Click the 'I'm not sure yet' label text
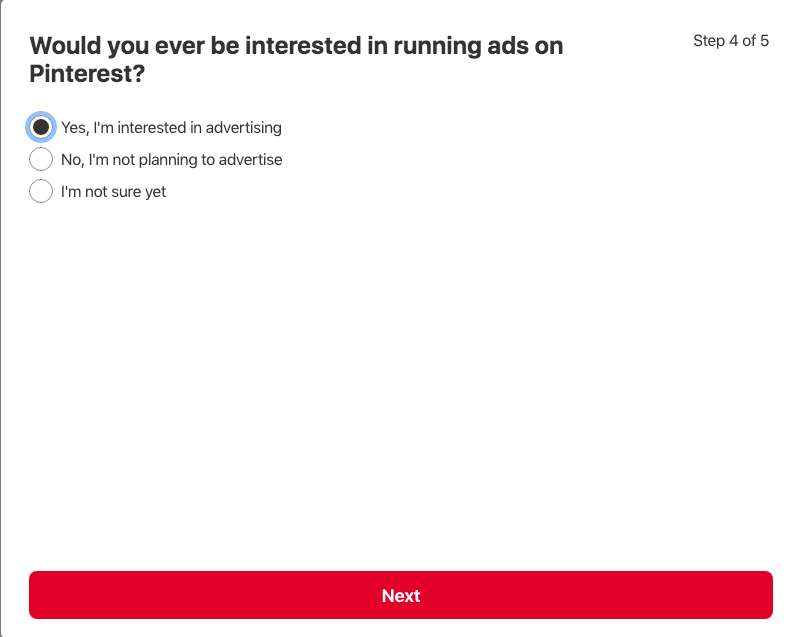Screen dimensions: 798x637 click(113, 191)
